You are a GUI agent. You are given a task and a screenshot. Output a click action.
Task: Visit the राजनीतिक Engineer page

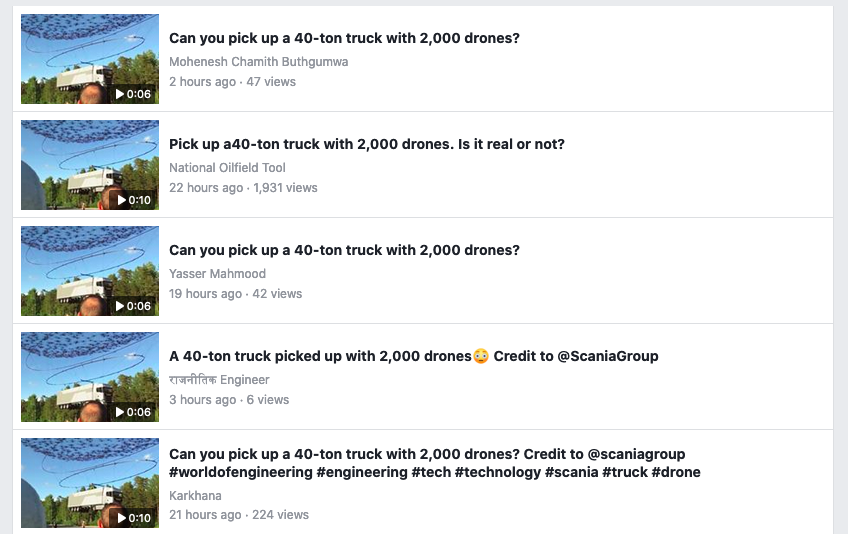(219, 380)
